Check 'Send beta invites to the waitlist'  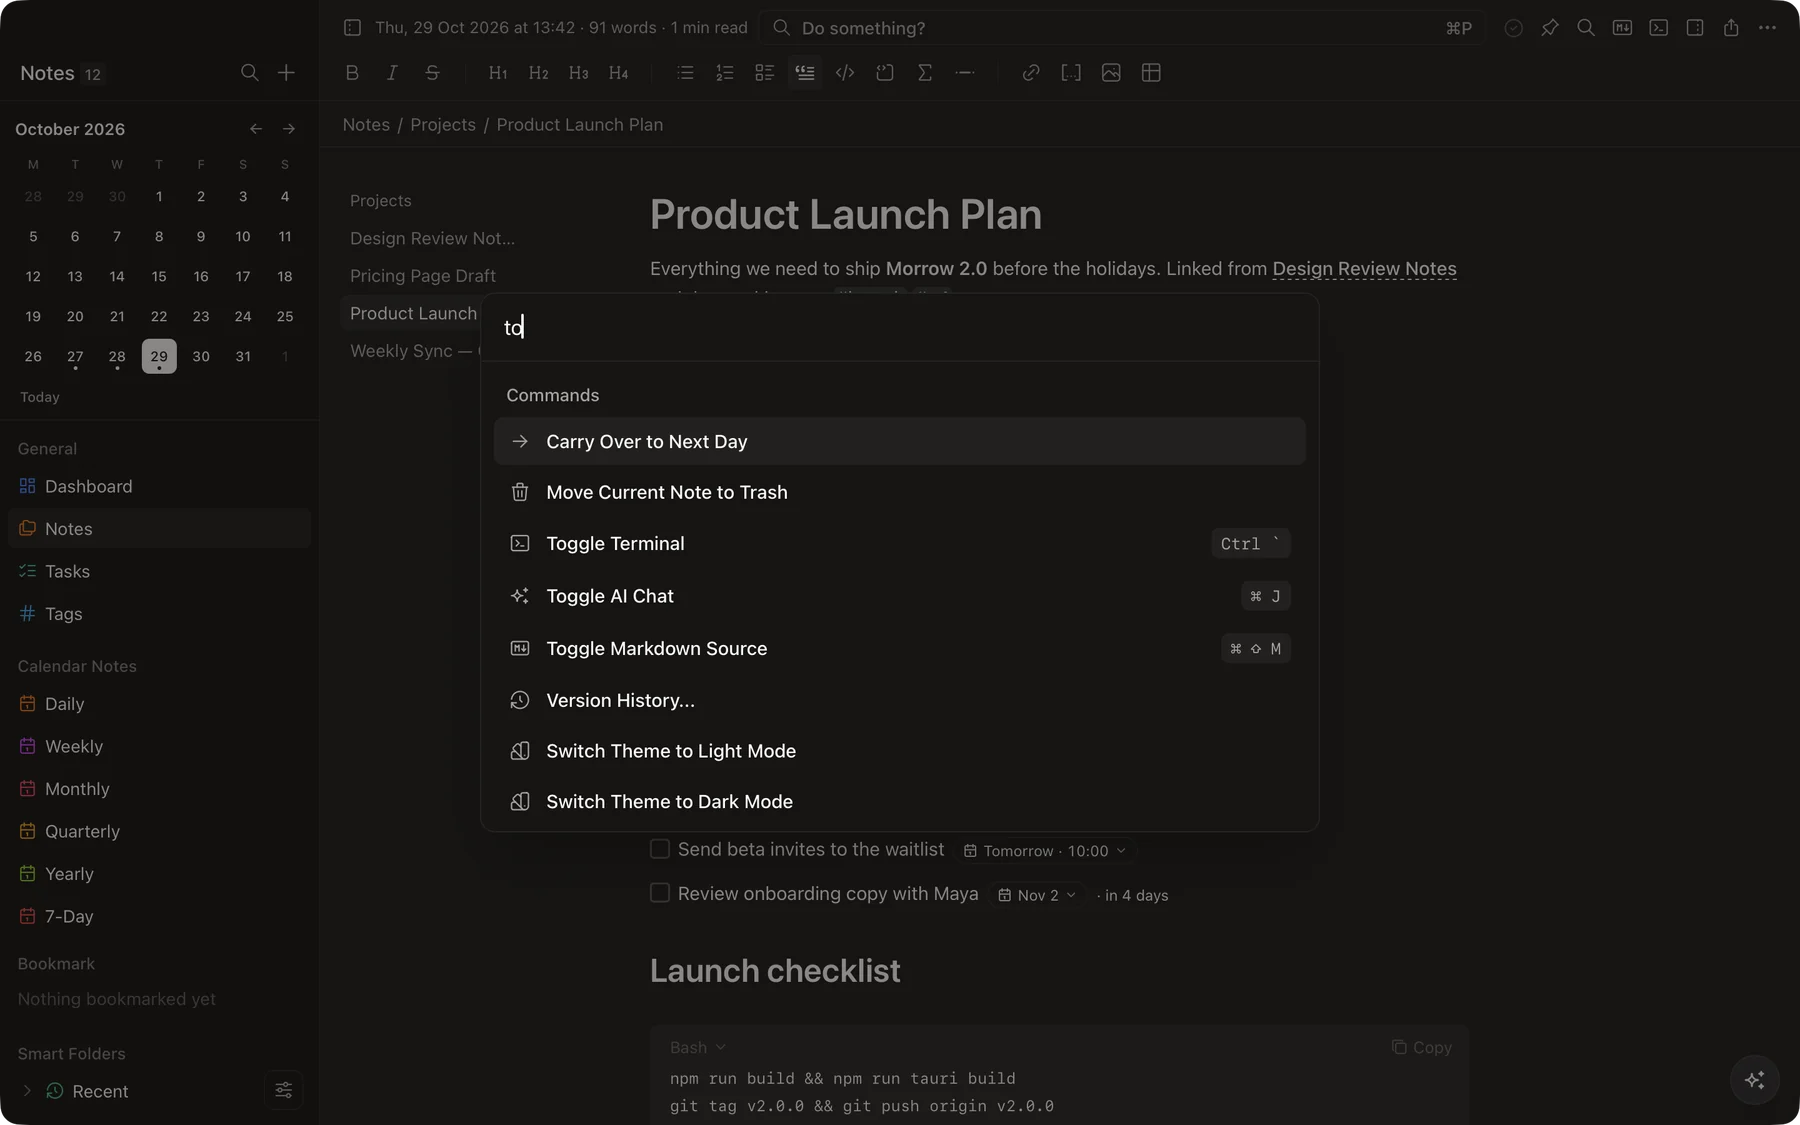pyautogui.click(x=660, y=849)
